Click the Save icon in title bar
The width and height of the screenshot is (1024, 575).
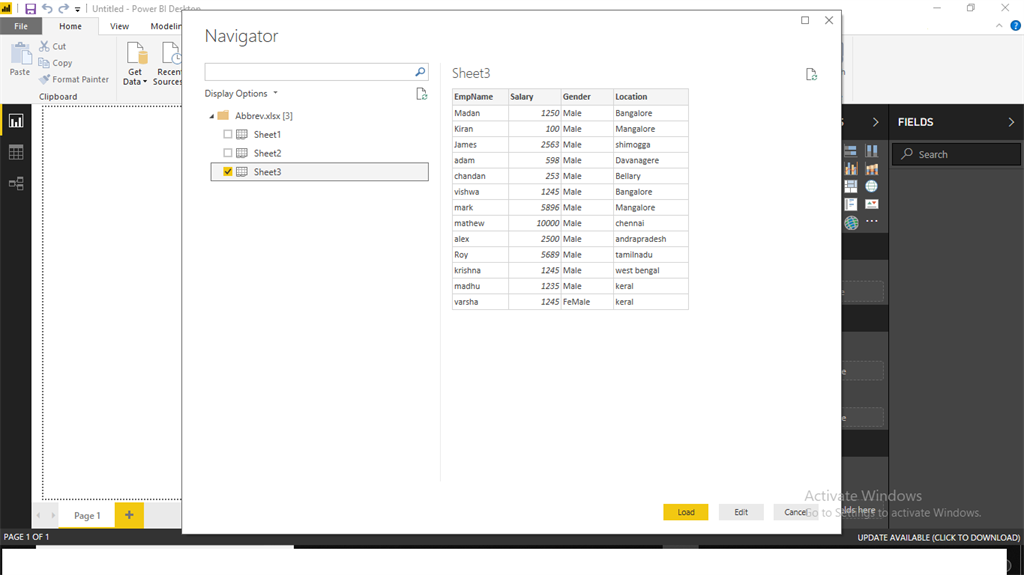point(30,8)
